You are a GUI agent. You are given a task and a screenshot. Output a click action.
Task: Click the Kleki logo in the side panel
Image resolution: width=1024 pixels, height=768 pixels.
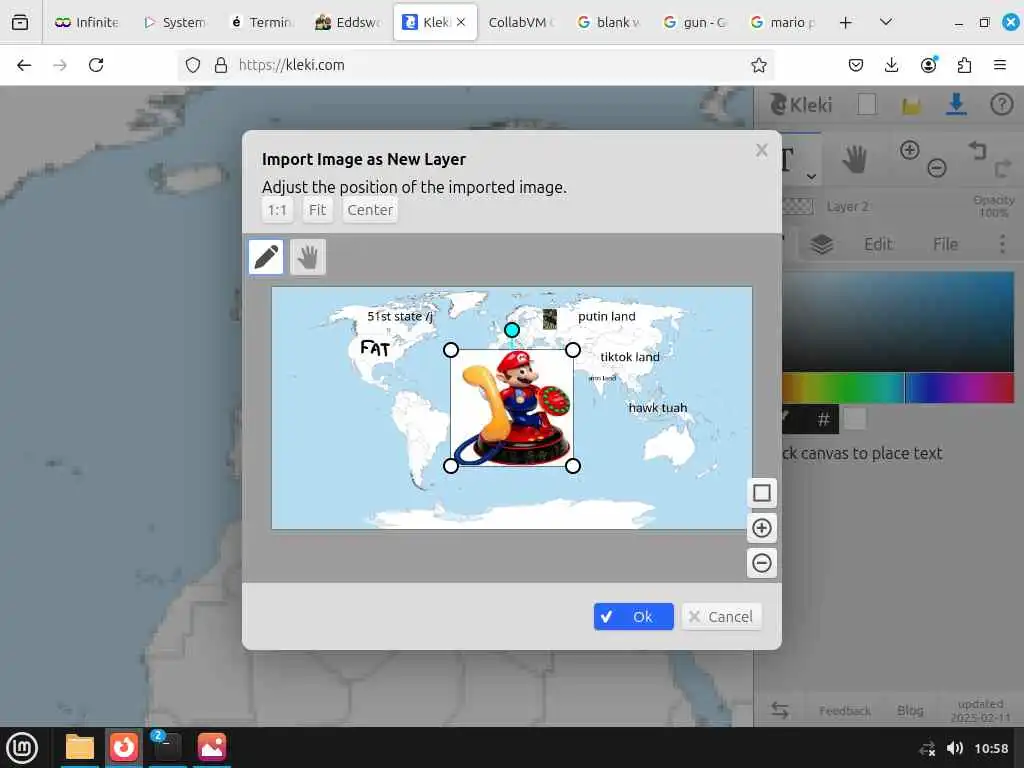click(801, 104)
